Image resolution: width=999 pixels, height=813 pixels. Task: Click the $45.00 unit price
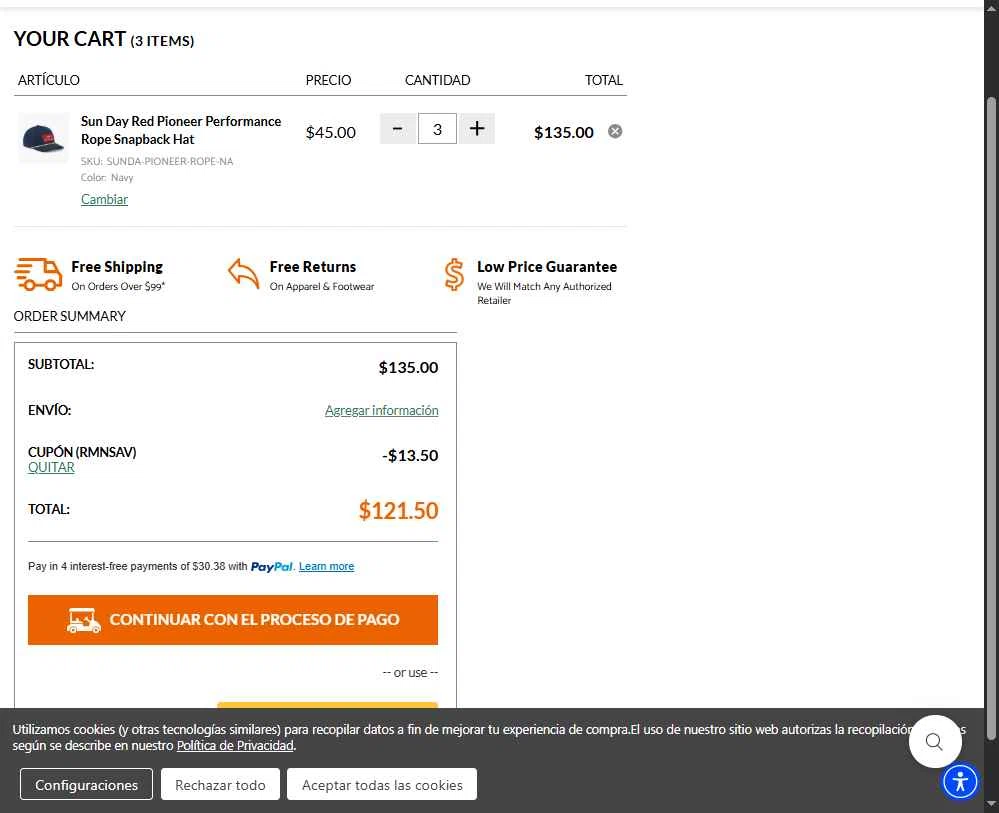330,132
